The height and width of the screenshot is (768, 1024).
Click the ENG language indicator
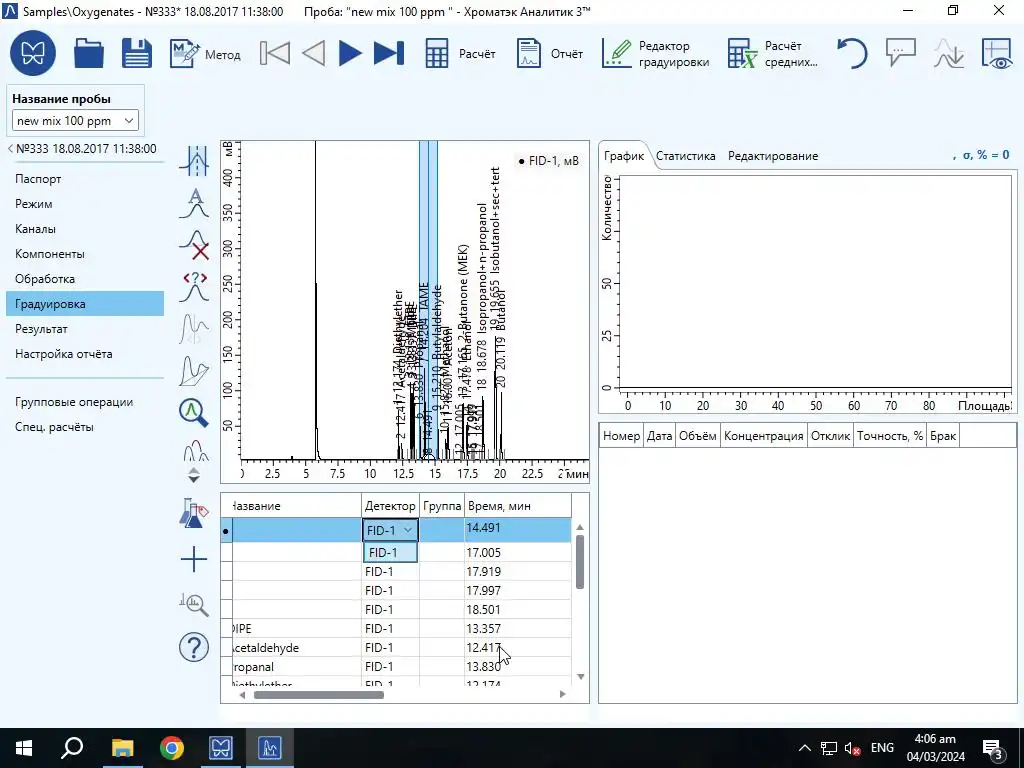coord(882,748)
